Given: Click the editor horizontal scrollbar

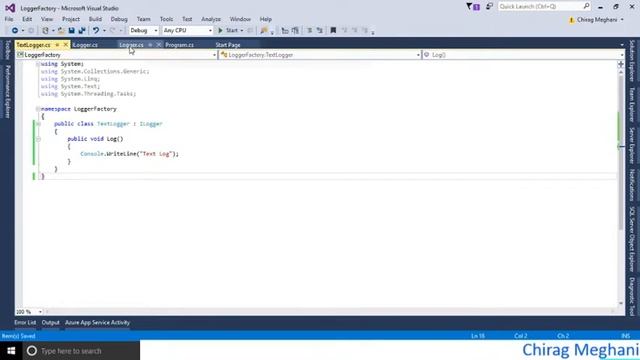Looking at the screenshot, I should pyautogui.click(x=329, y=312).
